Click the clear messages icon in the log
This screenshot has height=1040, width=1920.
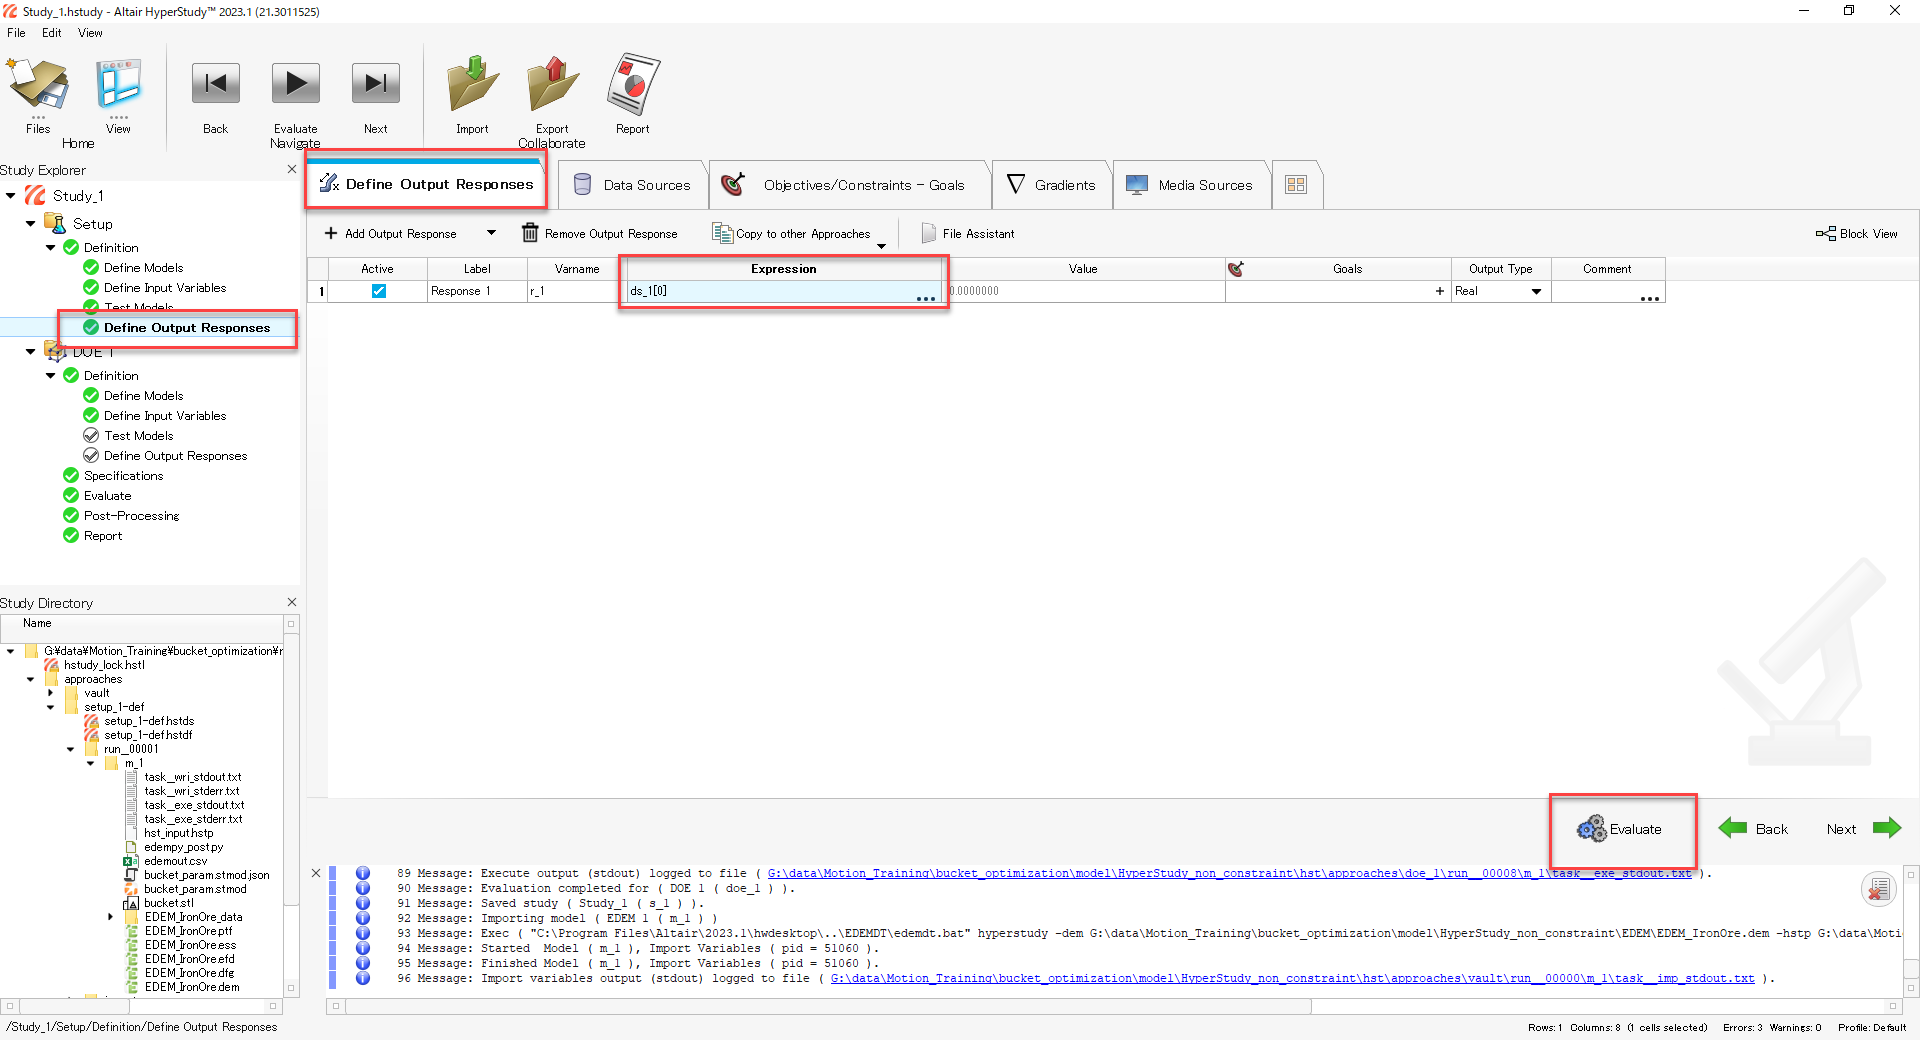(1879, 888)
